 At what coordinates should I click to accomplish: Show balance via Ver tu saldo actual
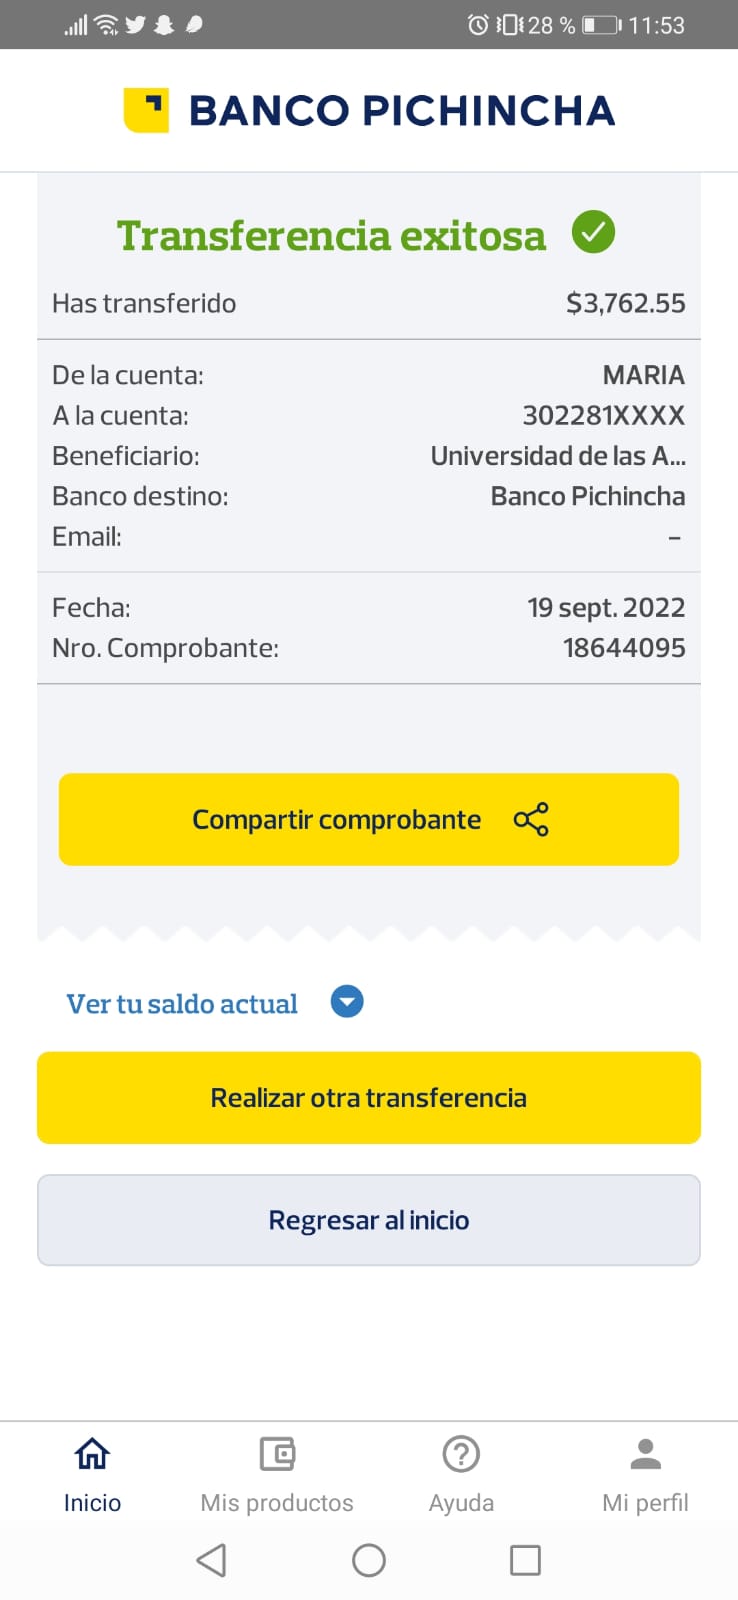[x=182, y=1004]
